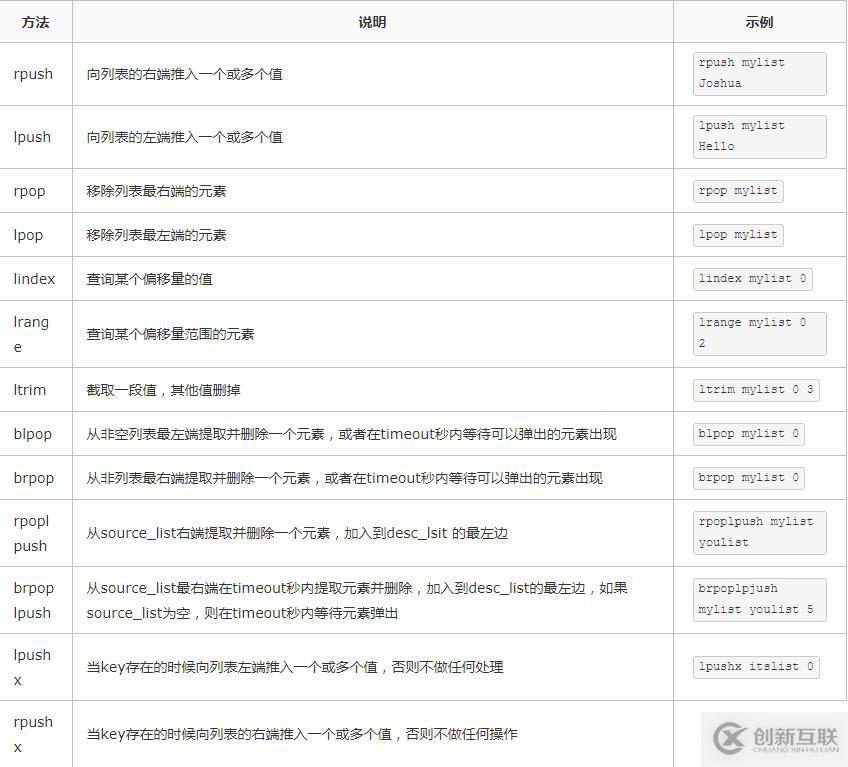Click the lindex method cell
This screenshot has height=767, width=848.
tap(34, 279)
